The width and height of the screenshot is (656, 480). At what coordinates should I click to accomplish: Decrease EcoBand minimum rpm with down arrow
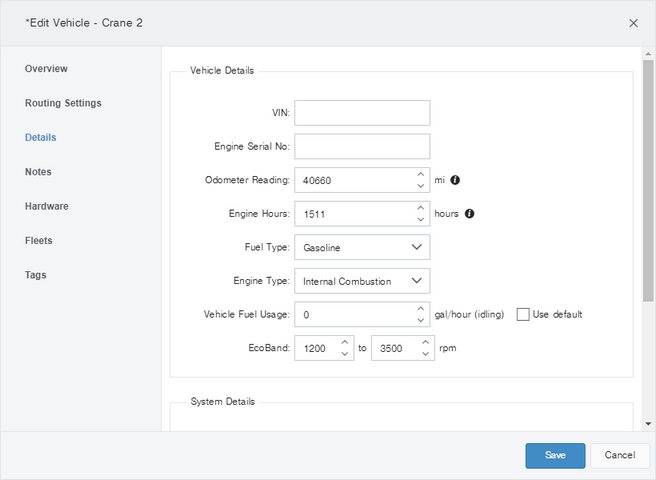345,354
